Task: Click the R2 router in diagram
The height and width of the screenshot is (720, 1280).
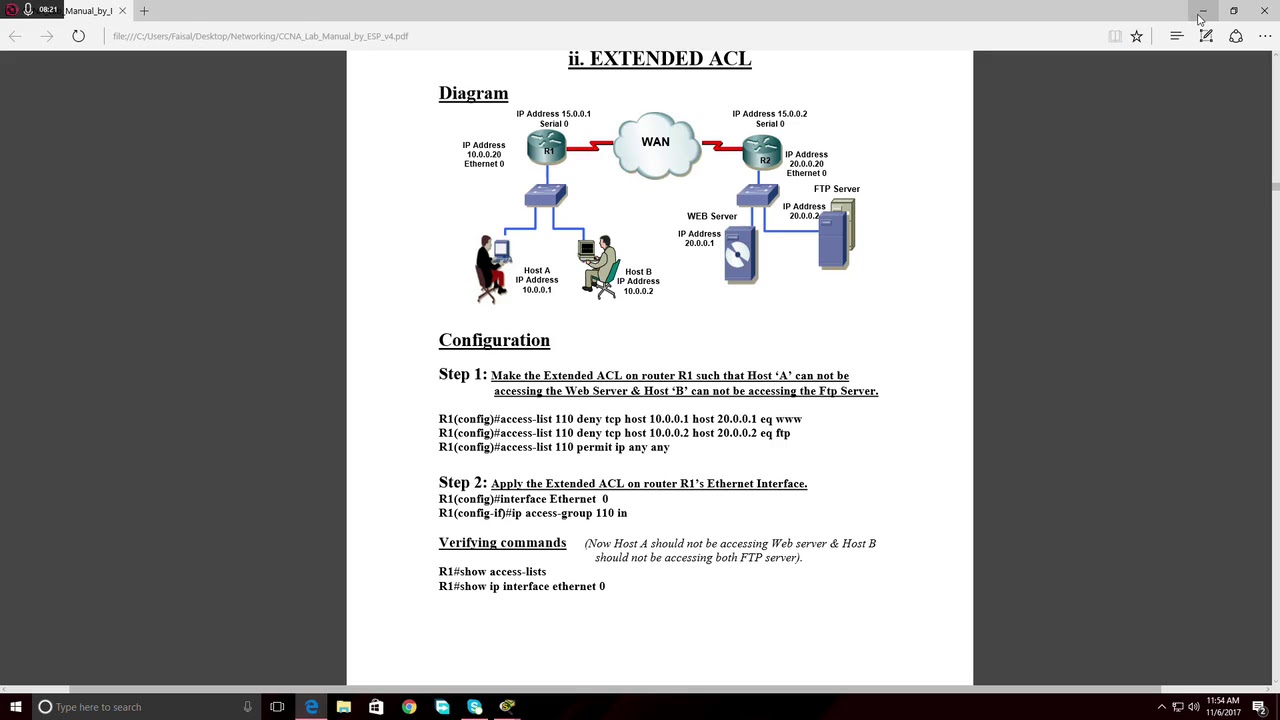Action: pyautogui.click(x=763, y=152)
